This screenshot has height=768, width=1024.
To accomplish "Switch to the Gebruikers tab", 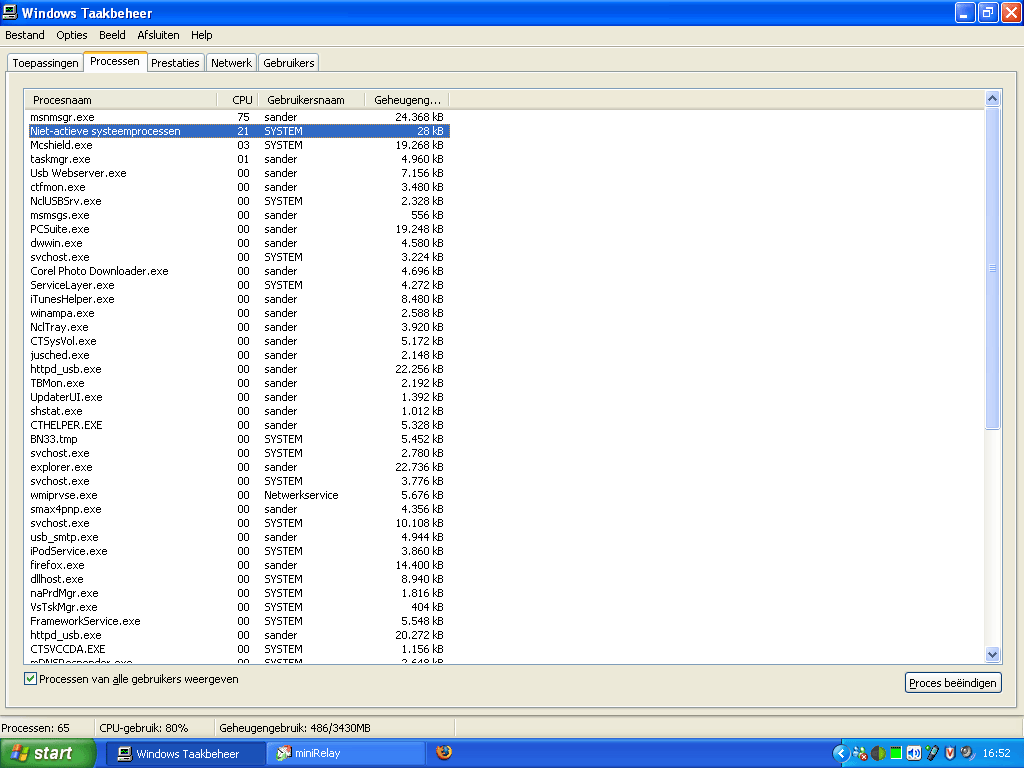I will click(x=289, y=63).
